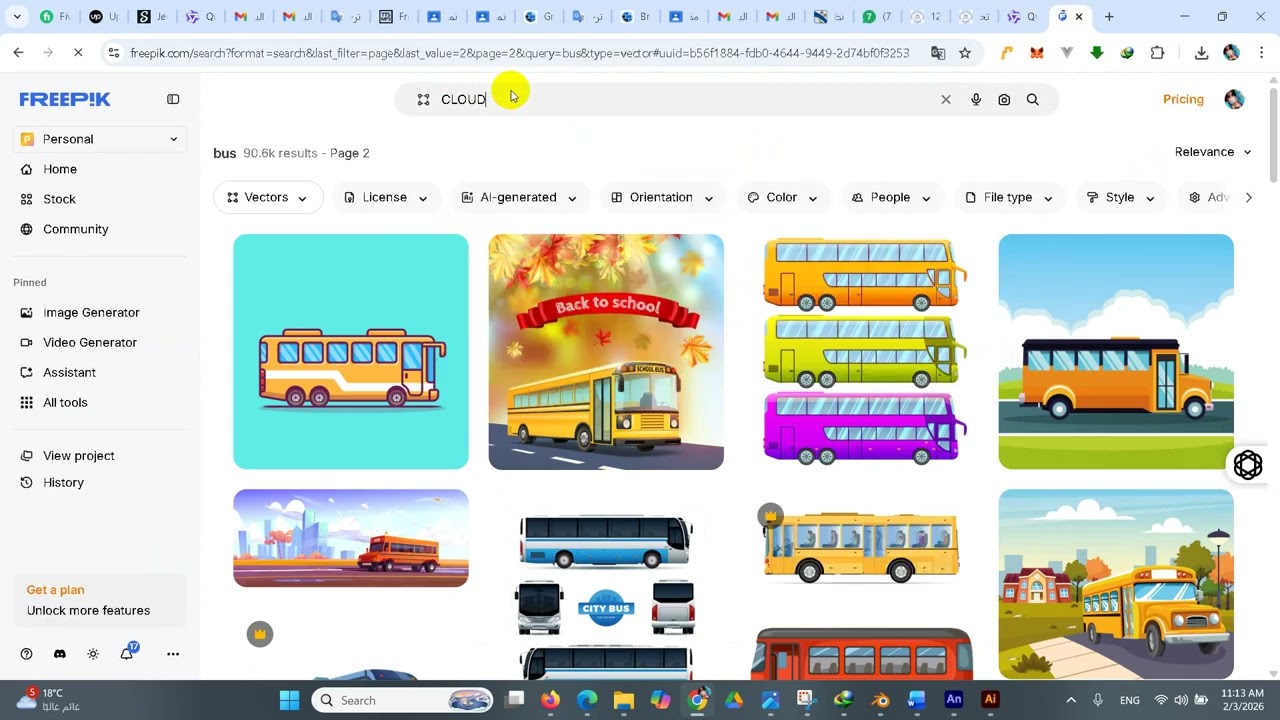Open the help question mark icon

click(27, 654)
